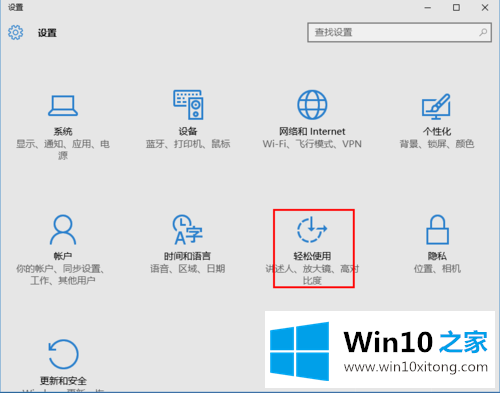
Task: Close the 设置 window
Action: coord(485,7)
